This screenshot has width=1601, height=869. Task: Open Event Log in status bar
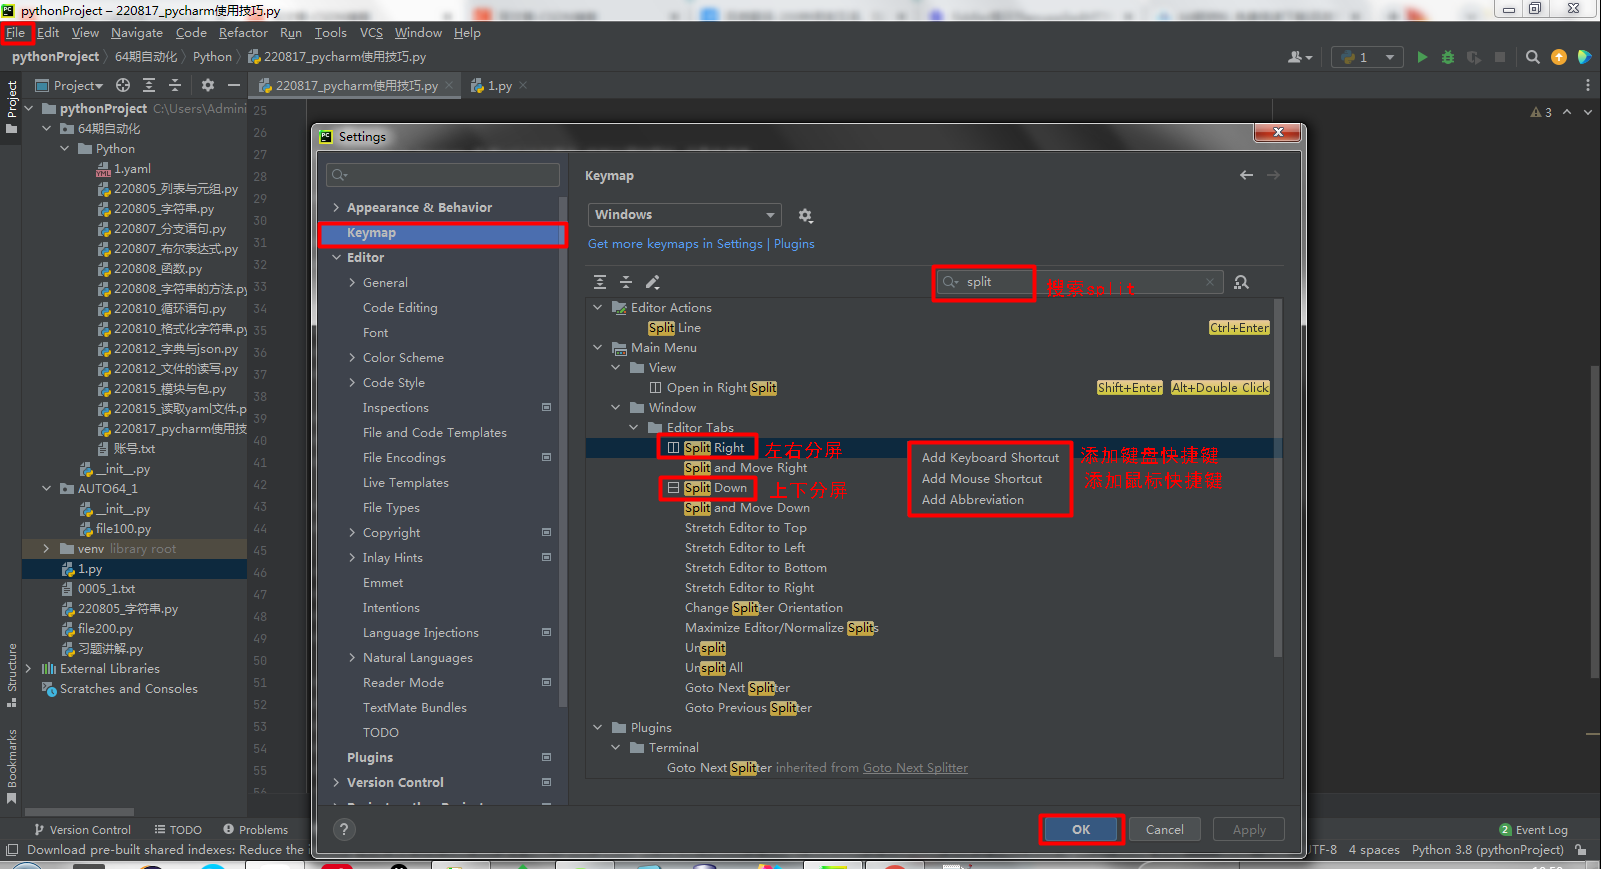[1533, 830]
